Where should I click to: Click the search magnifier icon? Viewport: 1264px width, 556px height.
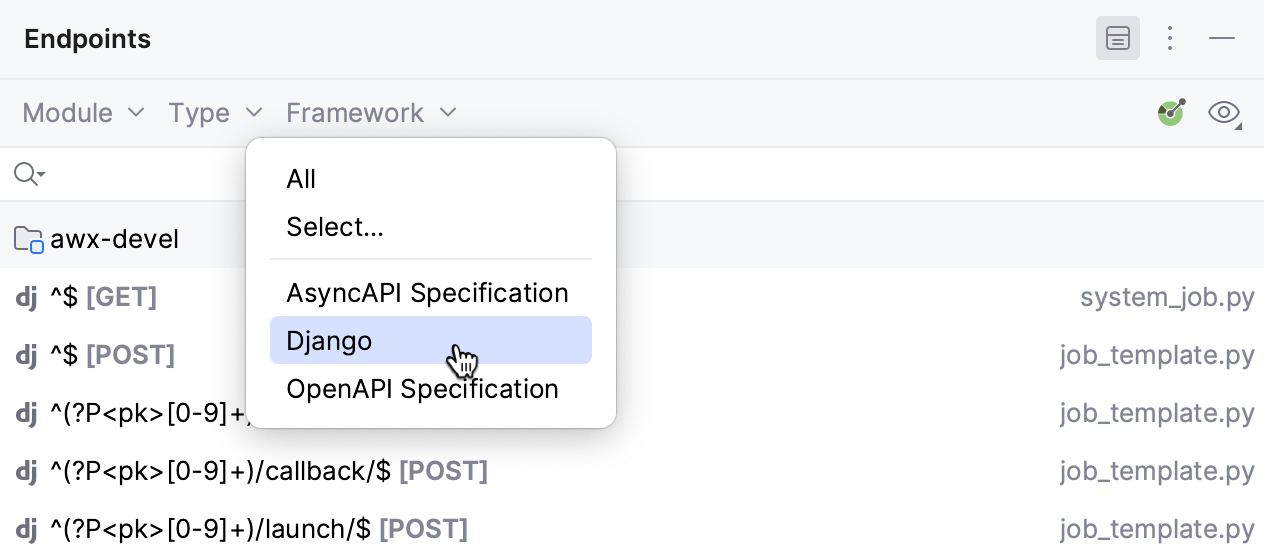pyautogui.click(x=29, y=175)
